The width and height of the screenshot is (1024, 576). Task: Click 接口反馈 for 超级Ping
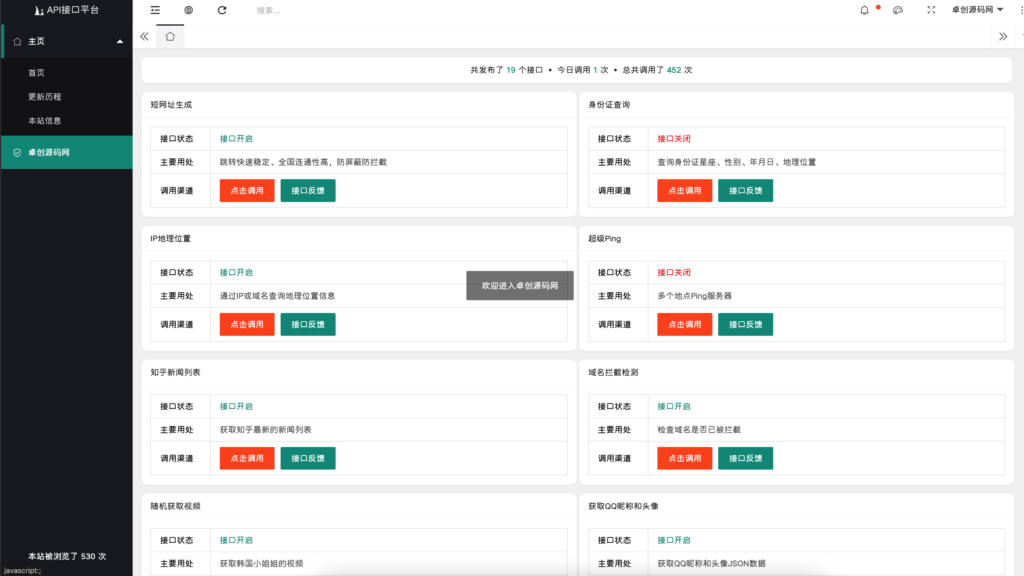pos(745,325)
